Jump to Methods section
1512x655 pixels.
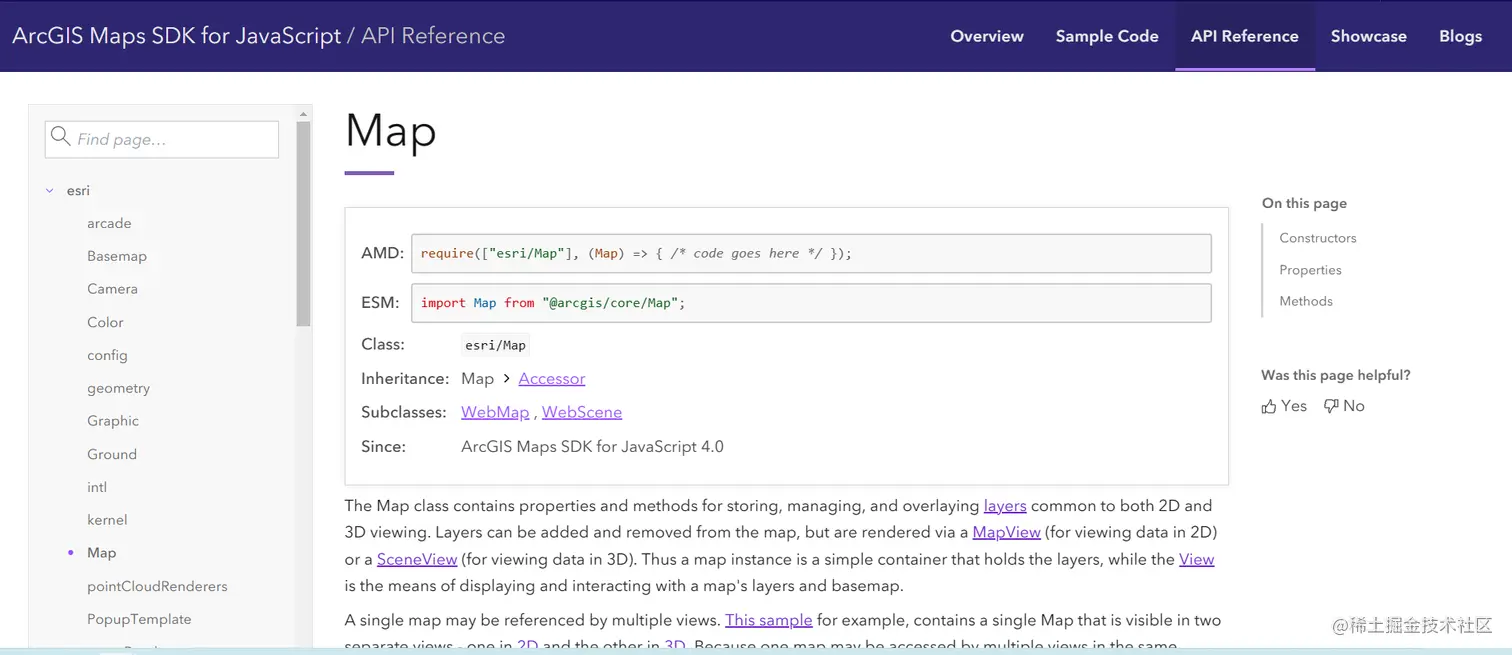(x=1306, y=301)
